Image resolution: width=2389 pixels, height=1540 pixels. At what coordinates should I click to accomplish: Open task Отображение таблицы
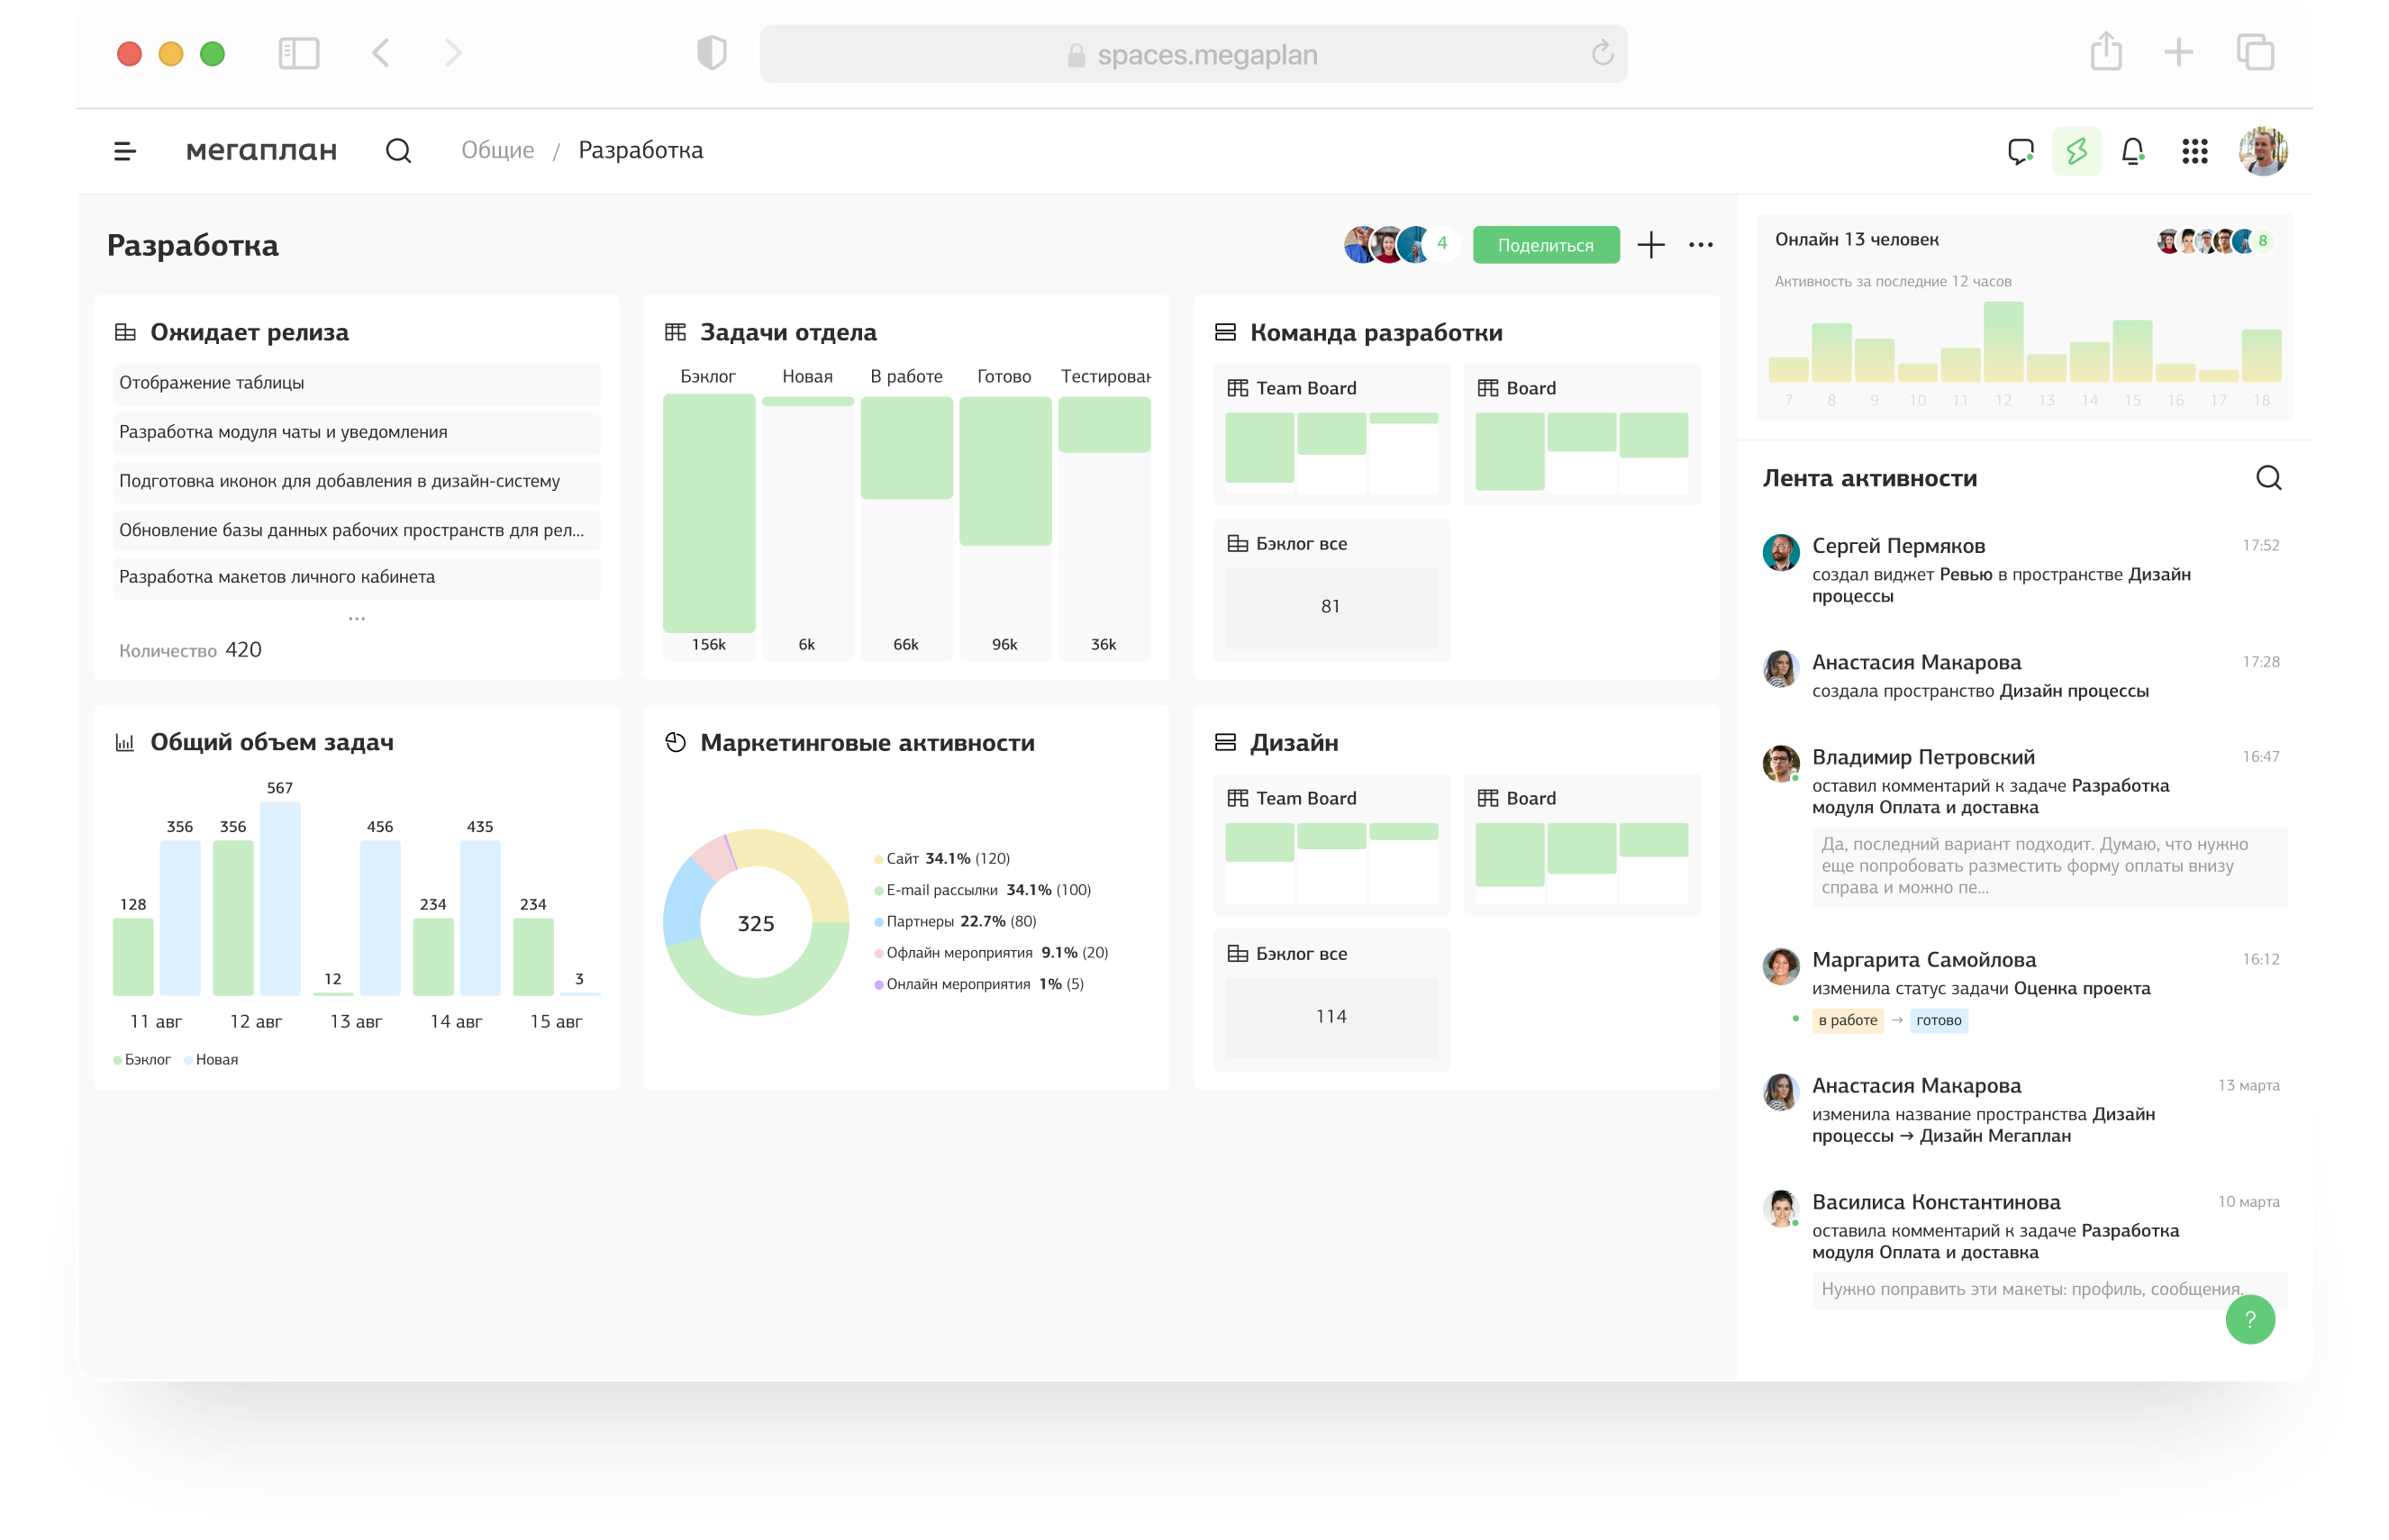tap(356, 383)
